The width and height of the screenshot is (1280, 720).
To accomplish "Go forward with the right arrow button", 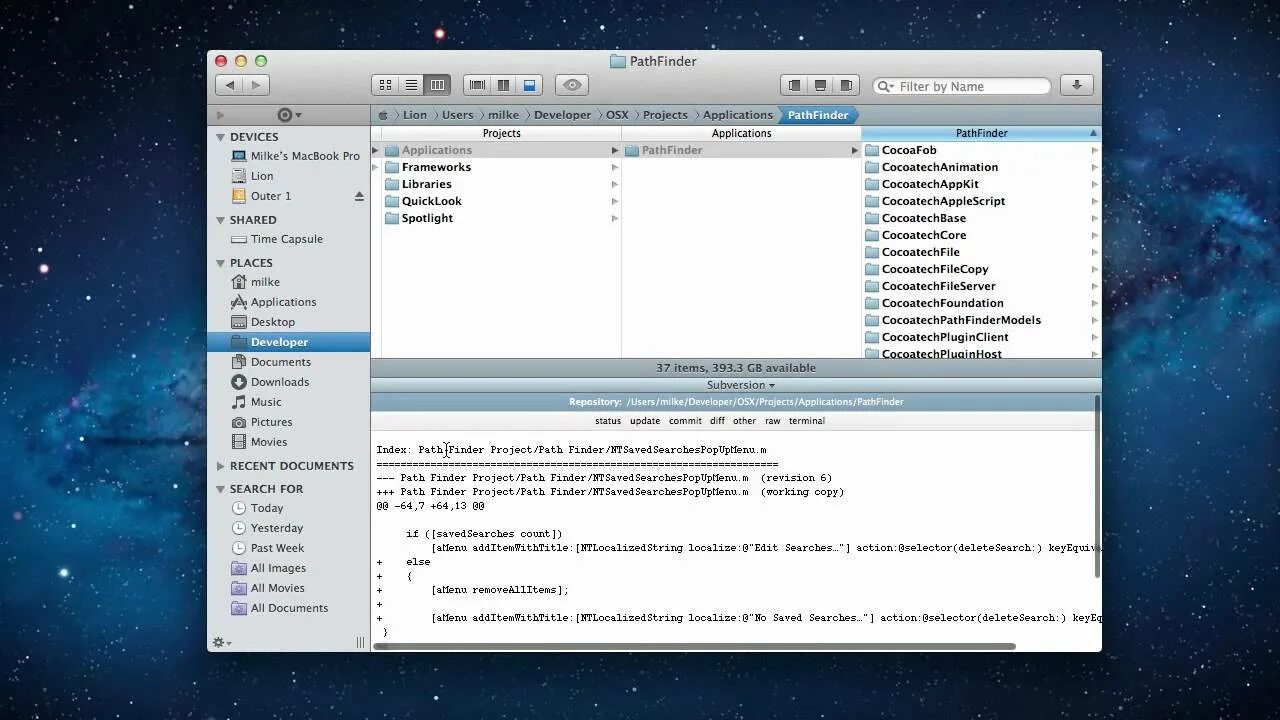I will point(256,86).
